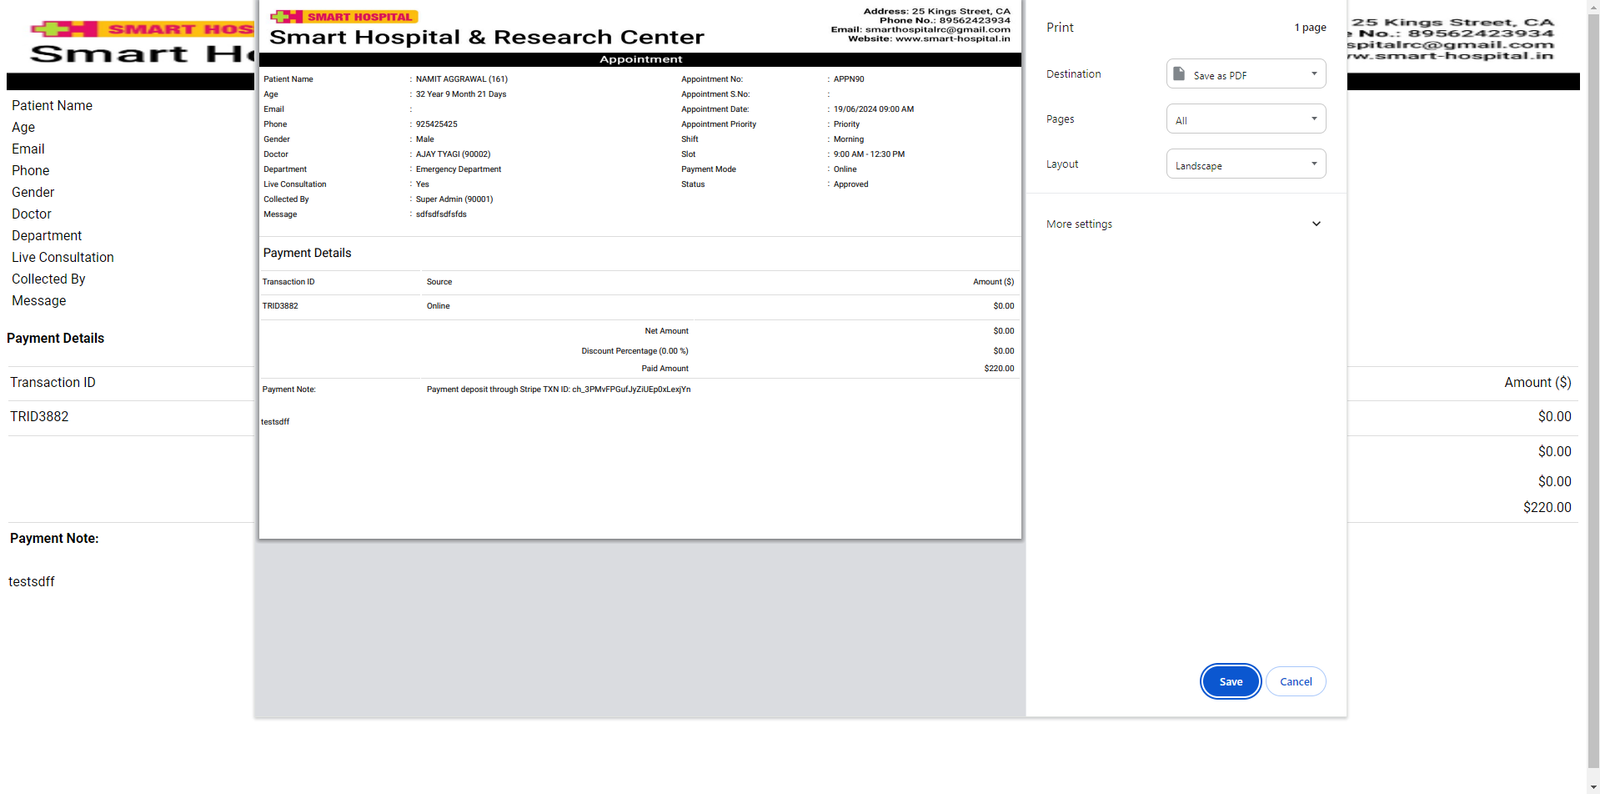Open the Layout dropdown set to Landscape
Screen dimensions: 1600x794
(1245, 165)
